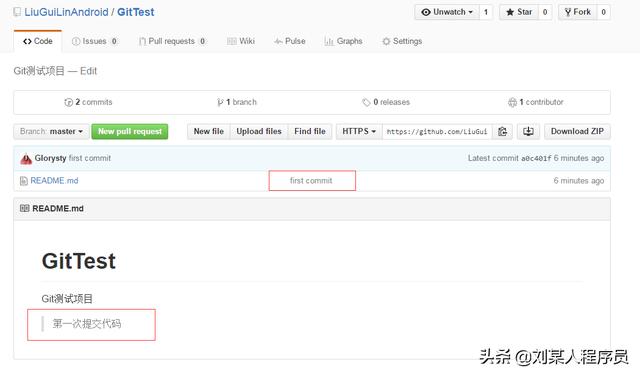640x376 pixels.
Task: Click the 第一次提交代码 quote text
Action: click(x=87, y=324)
